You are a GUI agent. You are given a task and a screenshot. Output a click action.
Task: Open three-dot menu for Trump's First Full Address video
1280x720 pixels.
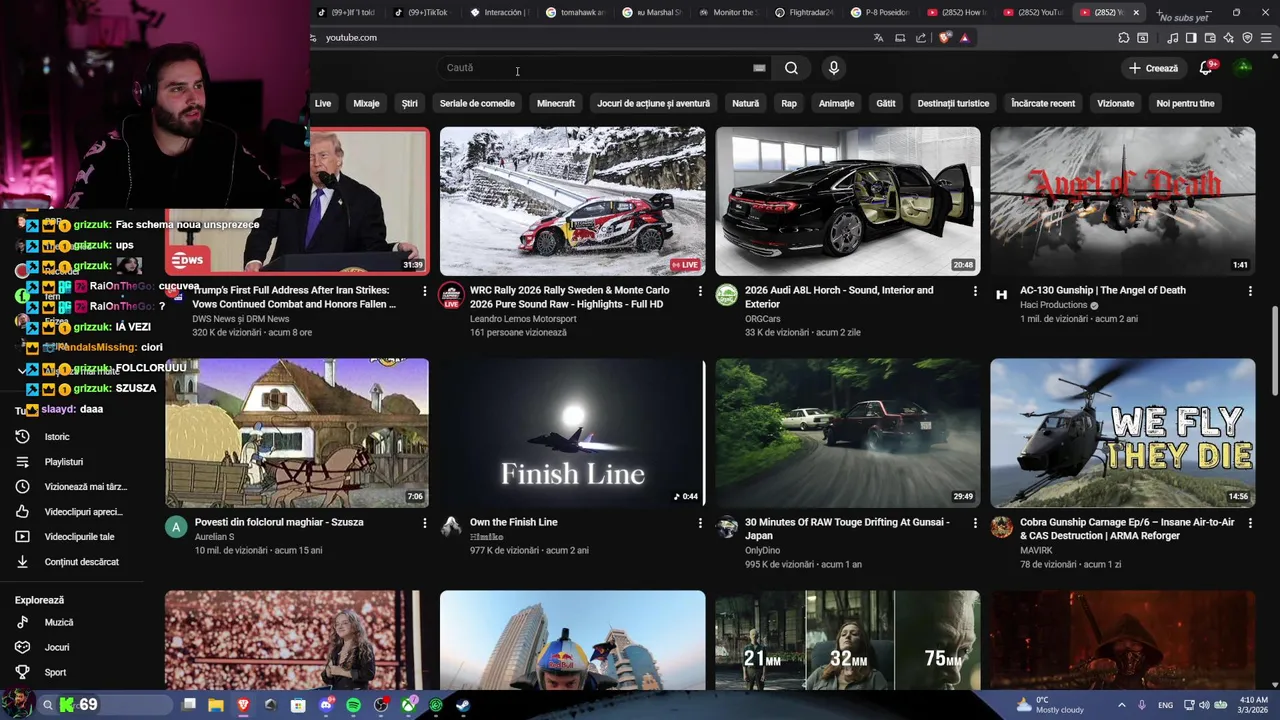click(x=424, y=291)
